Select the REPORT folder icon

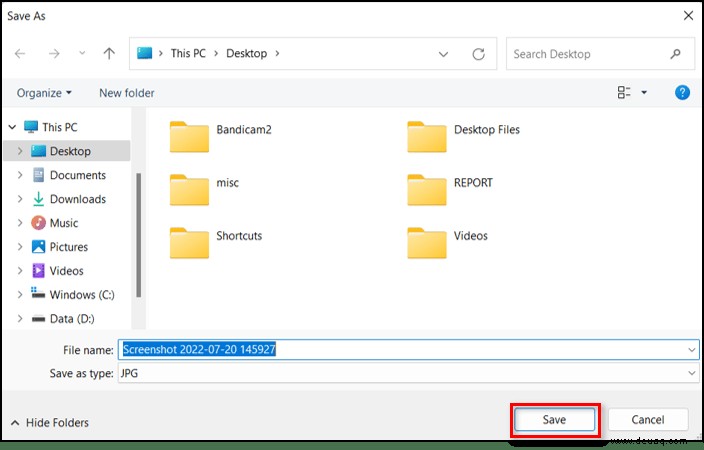pyautogui.click(x=427, y=190)
